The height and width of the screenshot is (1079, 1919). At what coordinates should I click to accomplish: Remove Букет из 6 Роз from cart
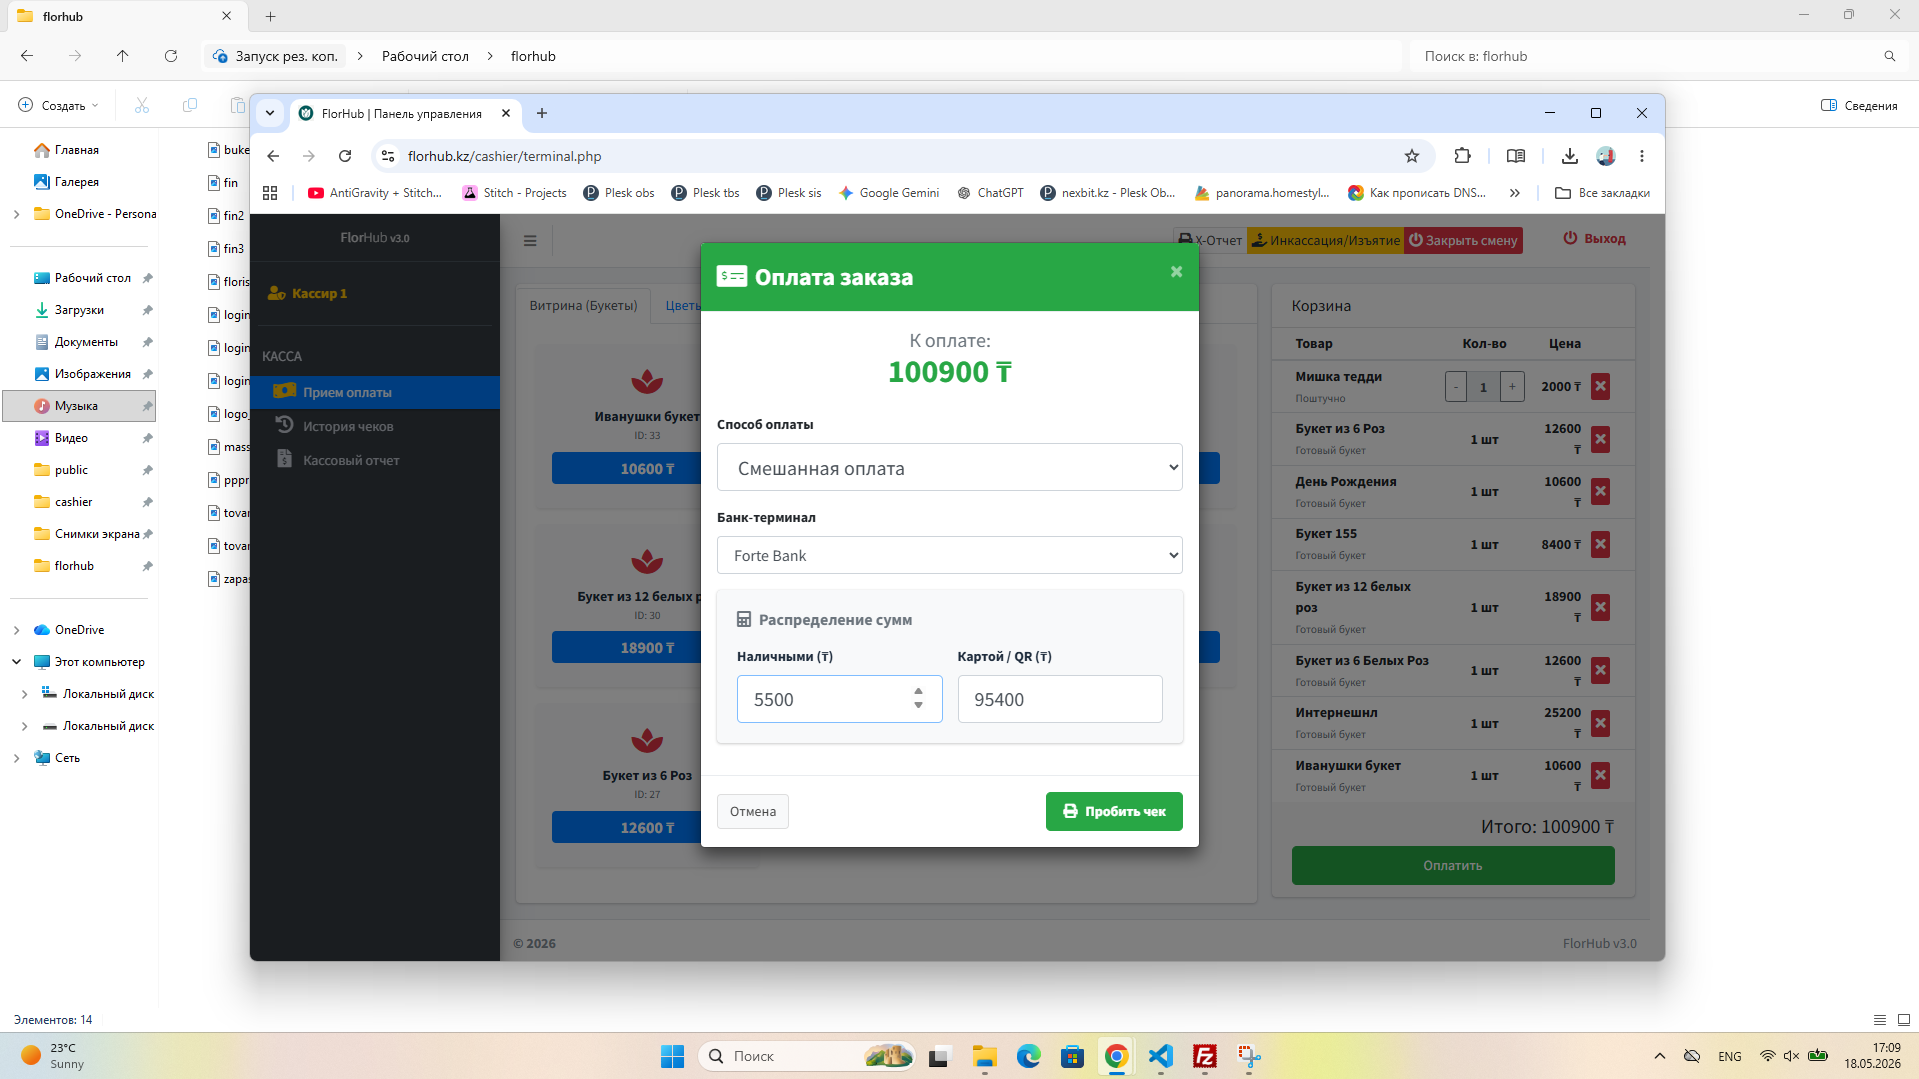click(x=1600, y=439)
